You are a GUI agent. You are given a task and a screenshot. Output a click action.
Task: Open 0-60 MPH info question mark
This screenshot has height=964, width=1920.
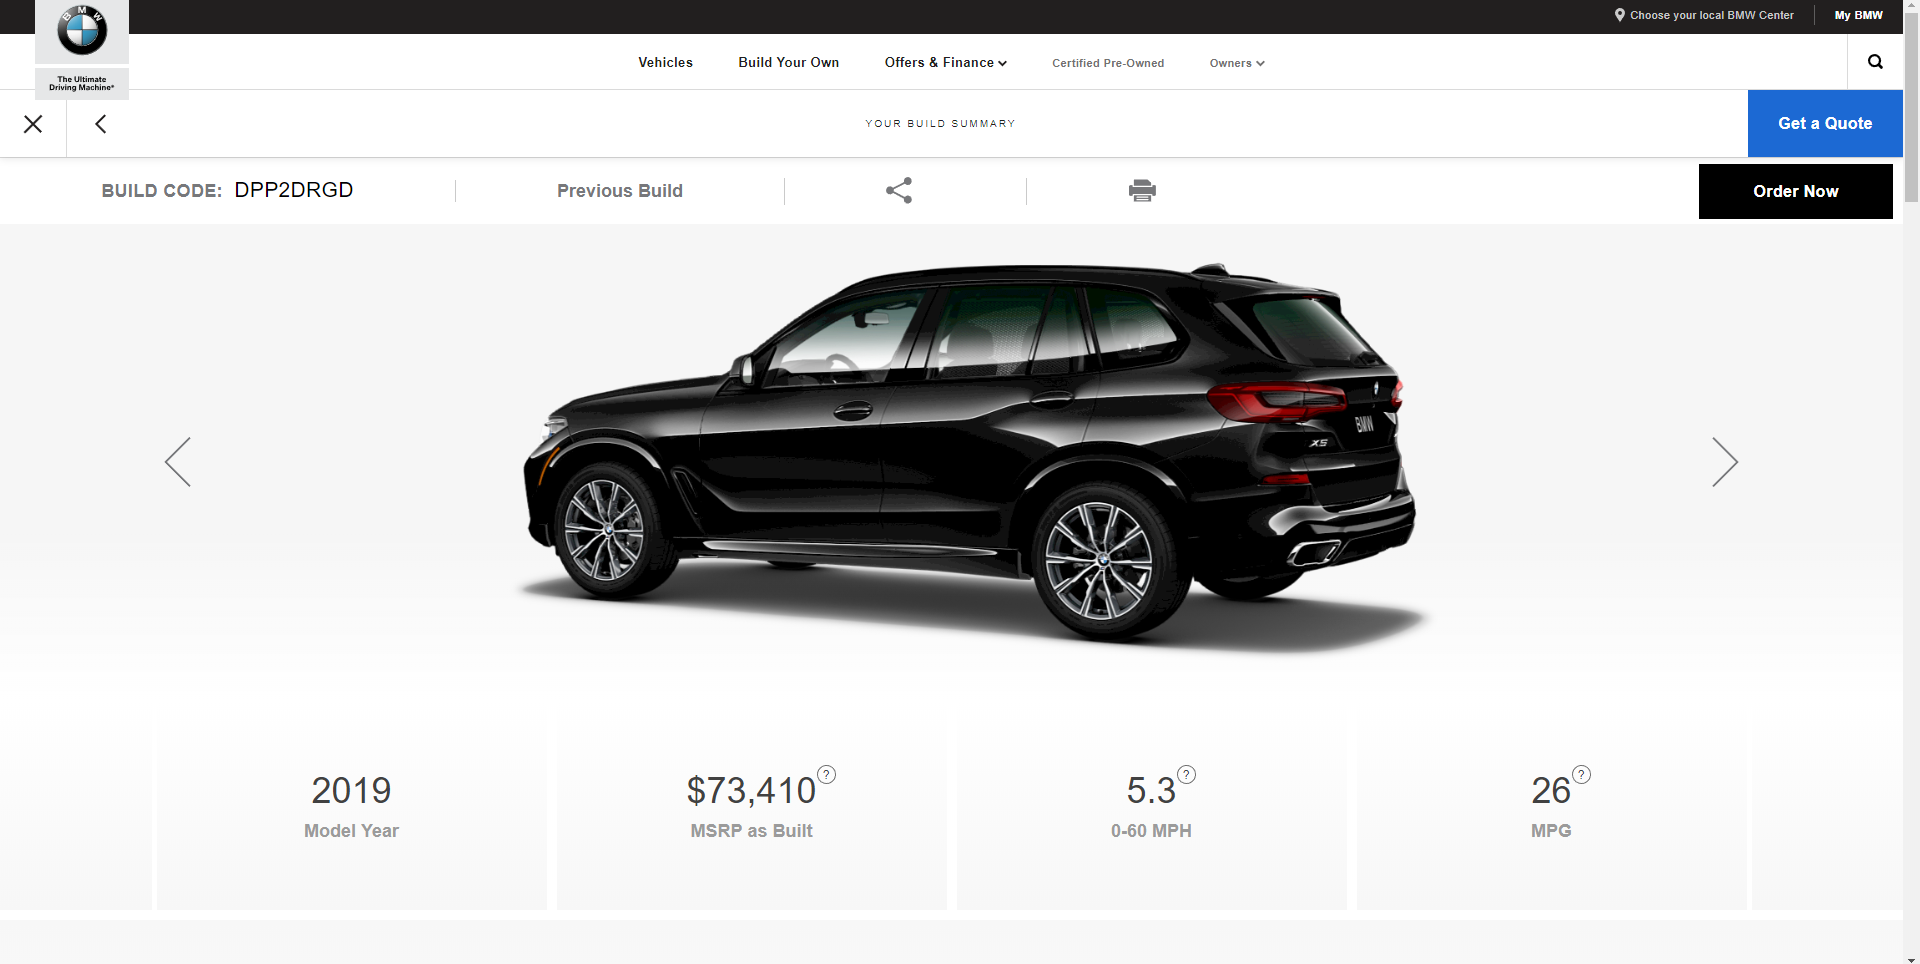[x=1187, y=775]
